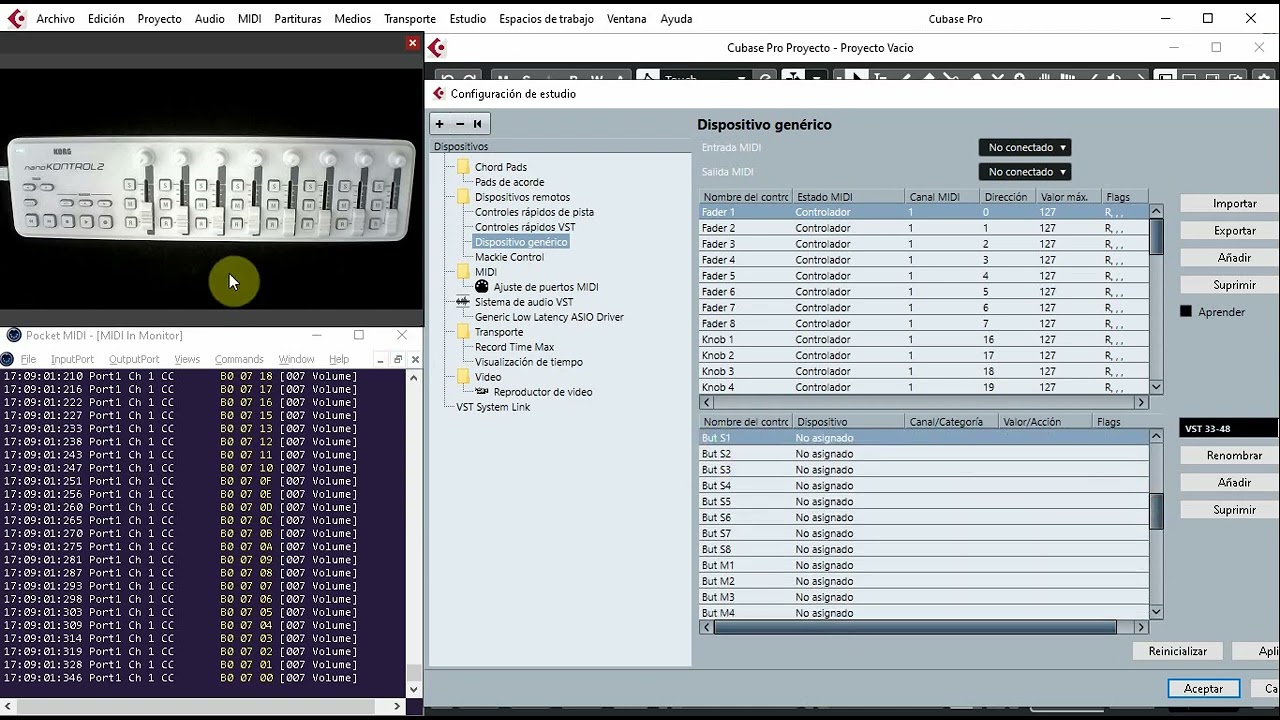The width and height of the screenshot is (1280, 720).
Task: Select the Knob 3 row
Action: [924, 371]
